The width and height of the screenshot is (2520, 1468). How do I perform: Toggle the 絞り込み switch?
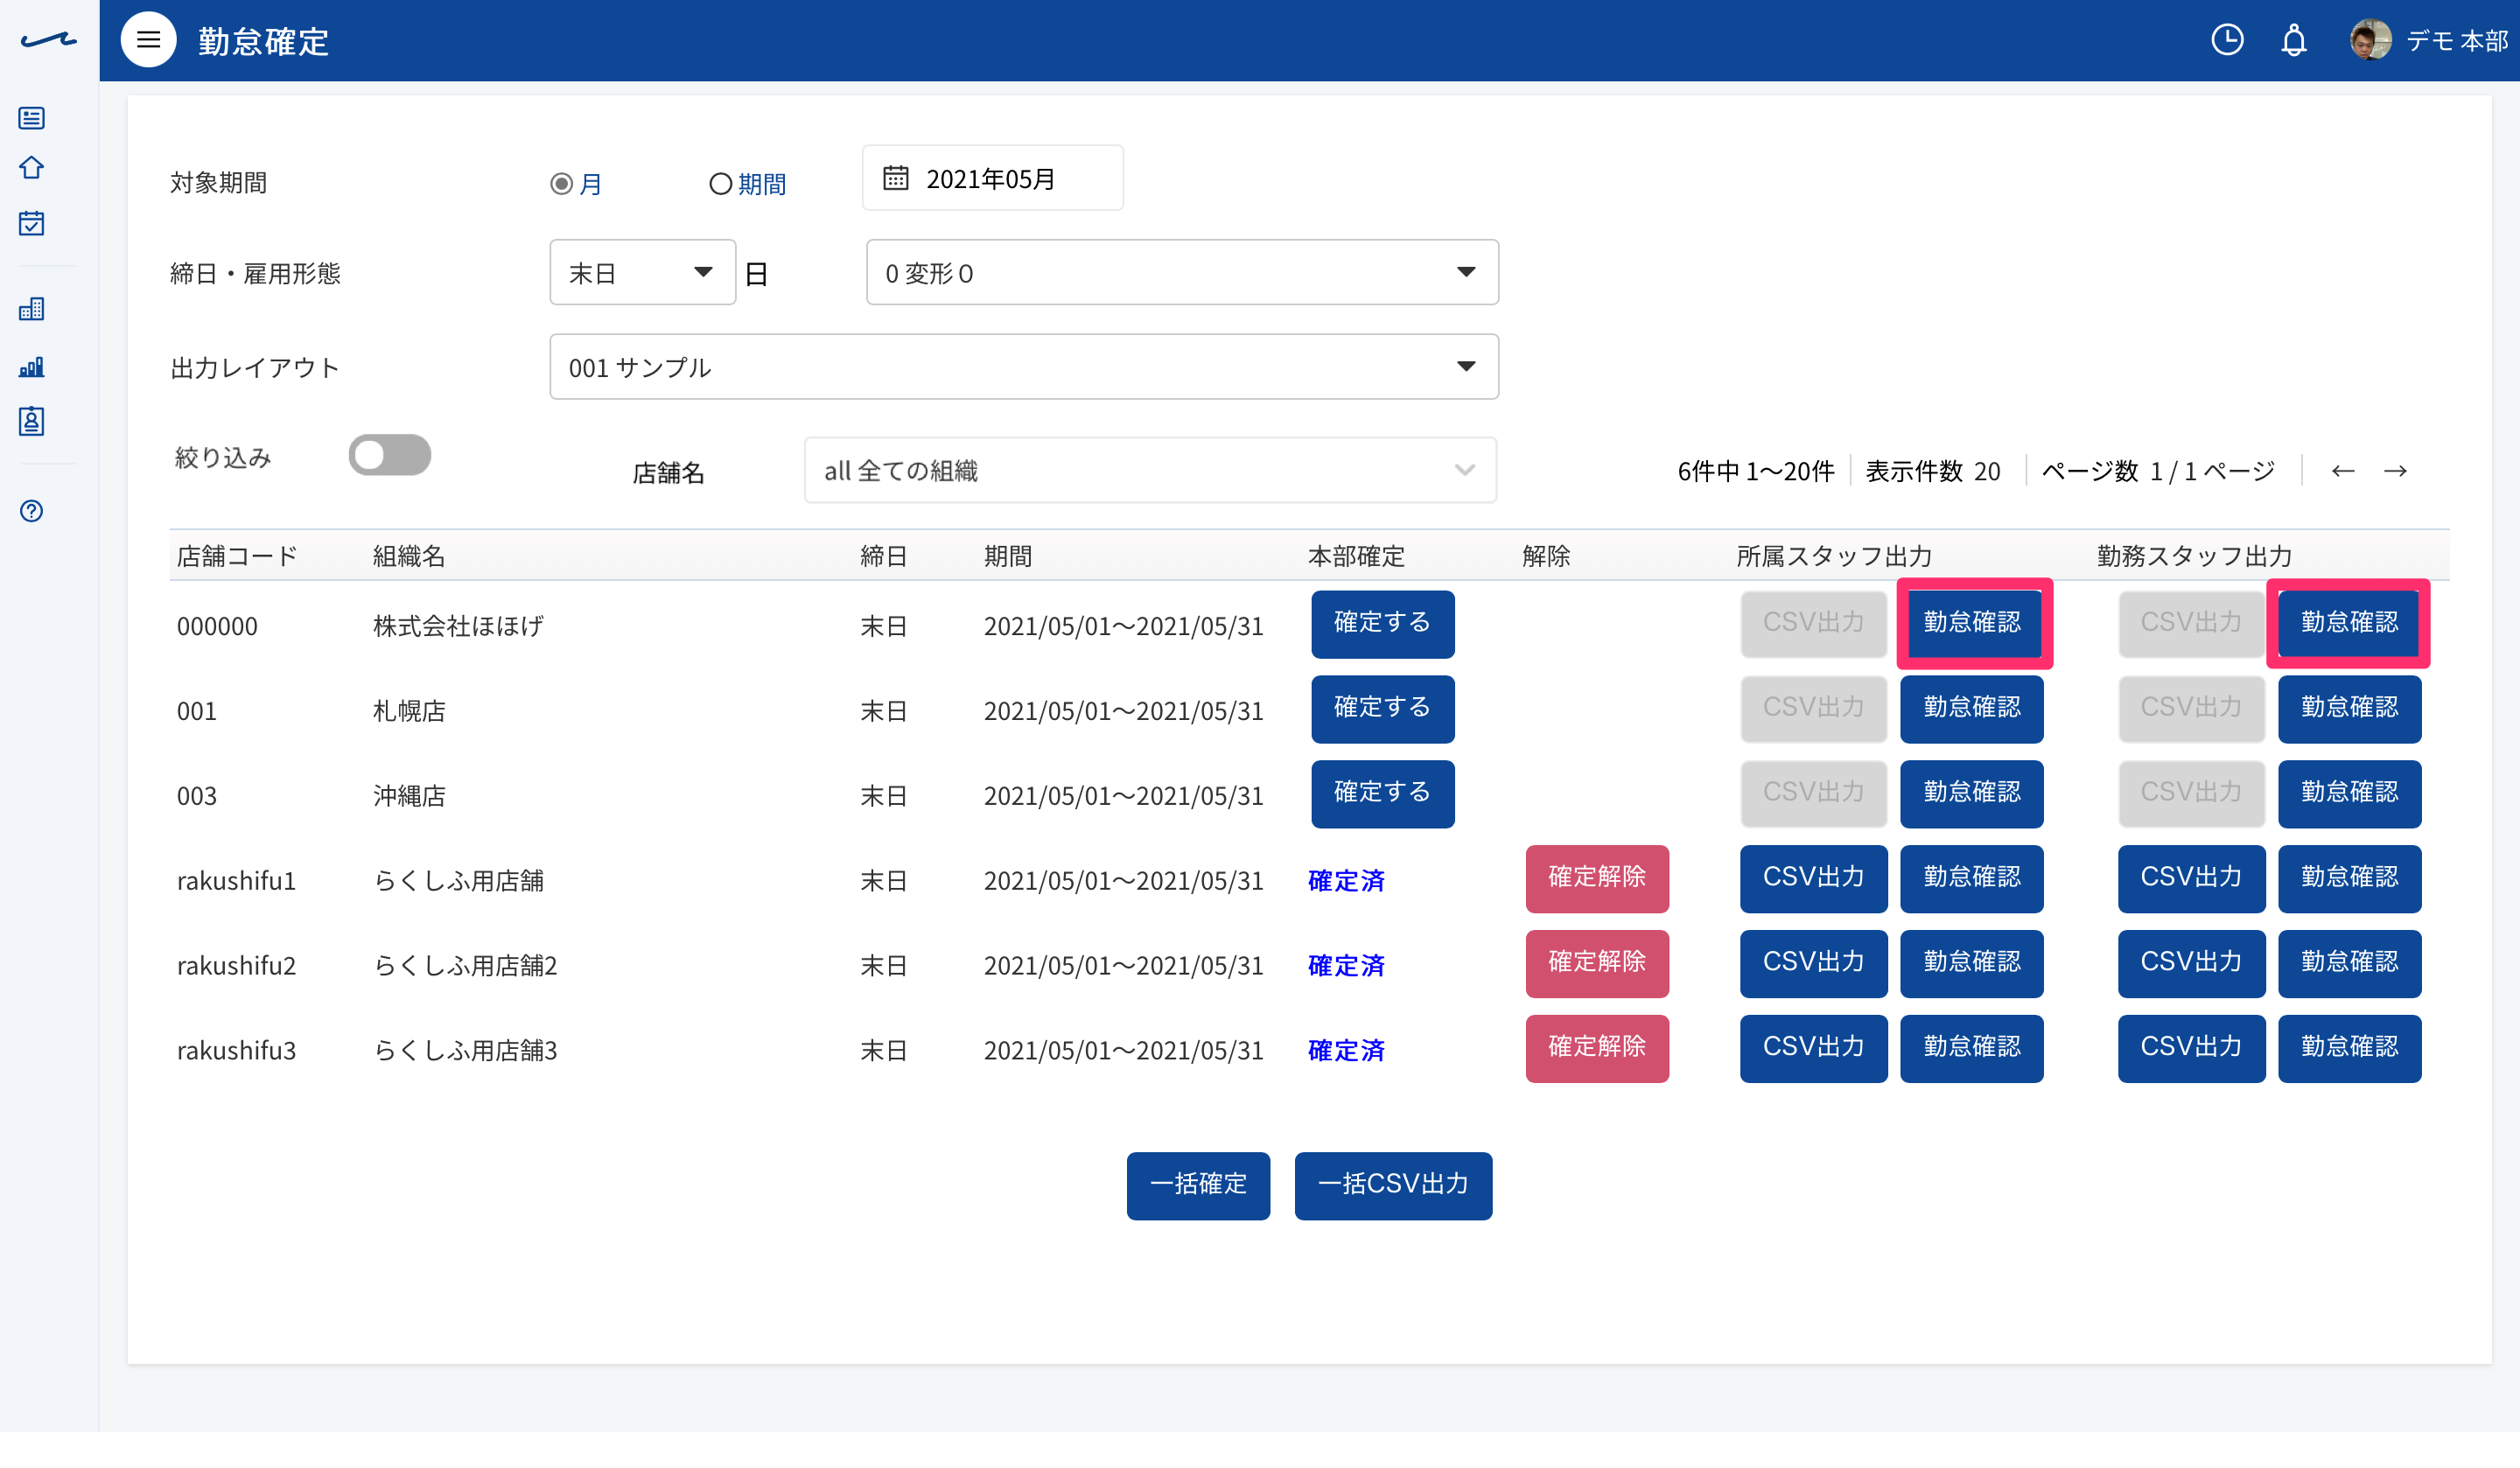coord(390,456)
